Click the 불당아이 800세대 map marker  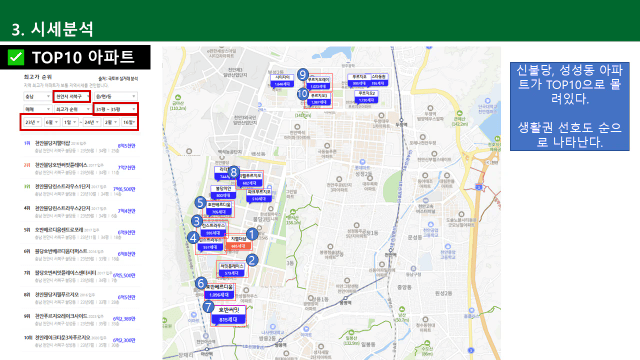point(223,192)
